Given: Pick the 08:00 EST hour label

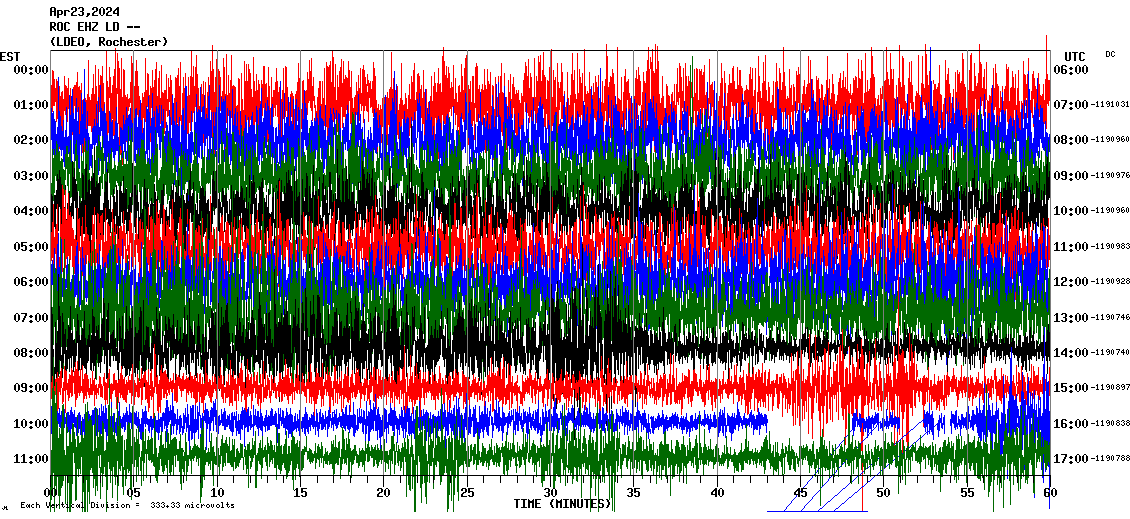Looking at the screenshot, I should (31, 352).
